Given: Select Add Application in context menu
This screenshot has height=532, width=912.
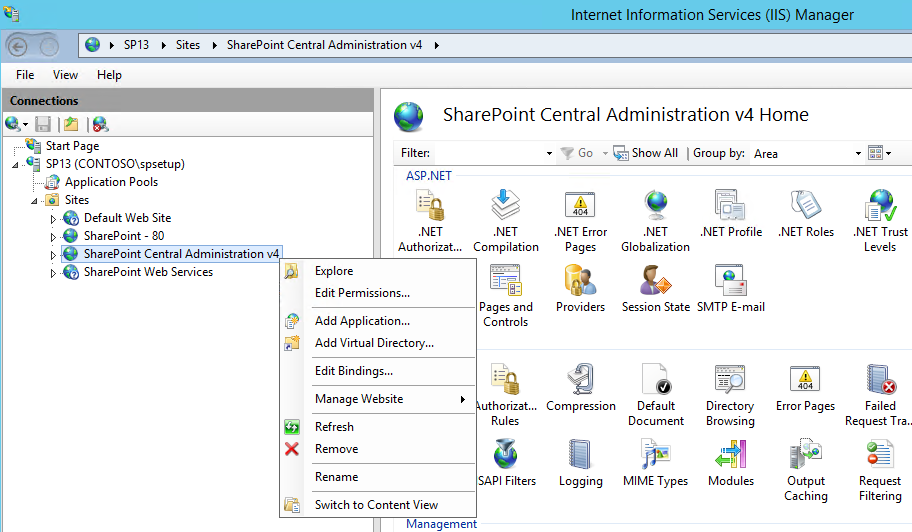Looking at the screenshot, I should coord(376,321).
